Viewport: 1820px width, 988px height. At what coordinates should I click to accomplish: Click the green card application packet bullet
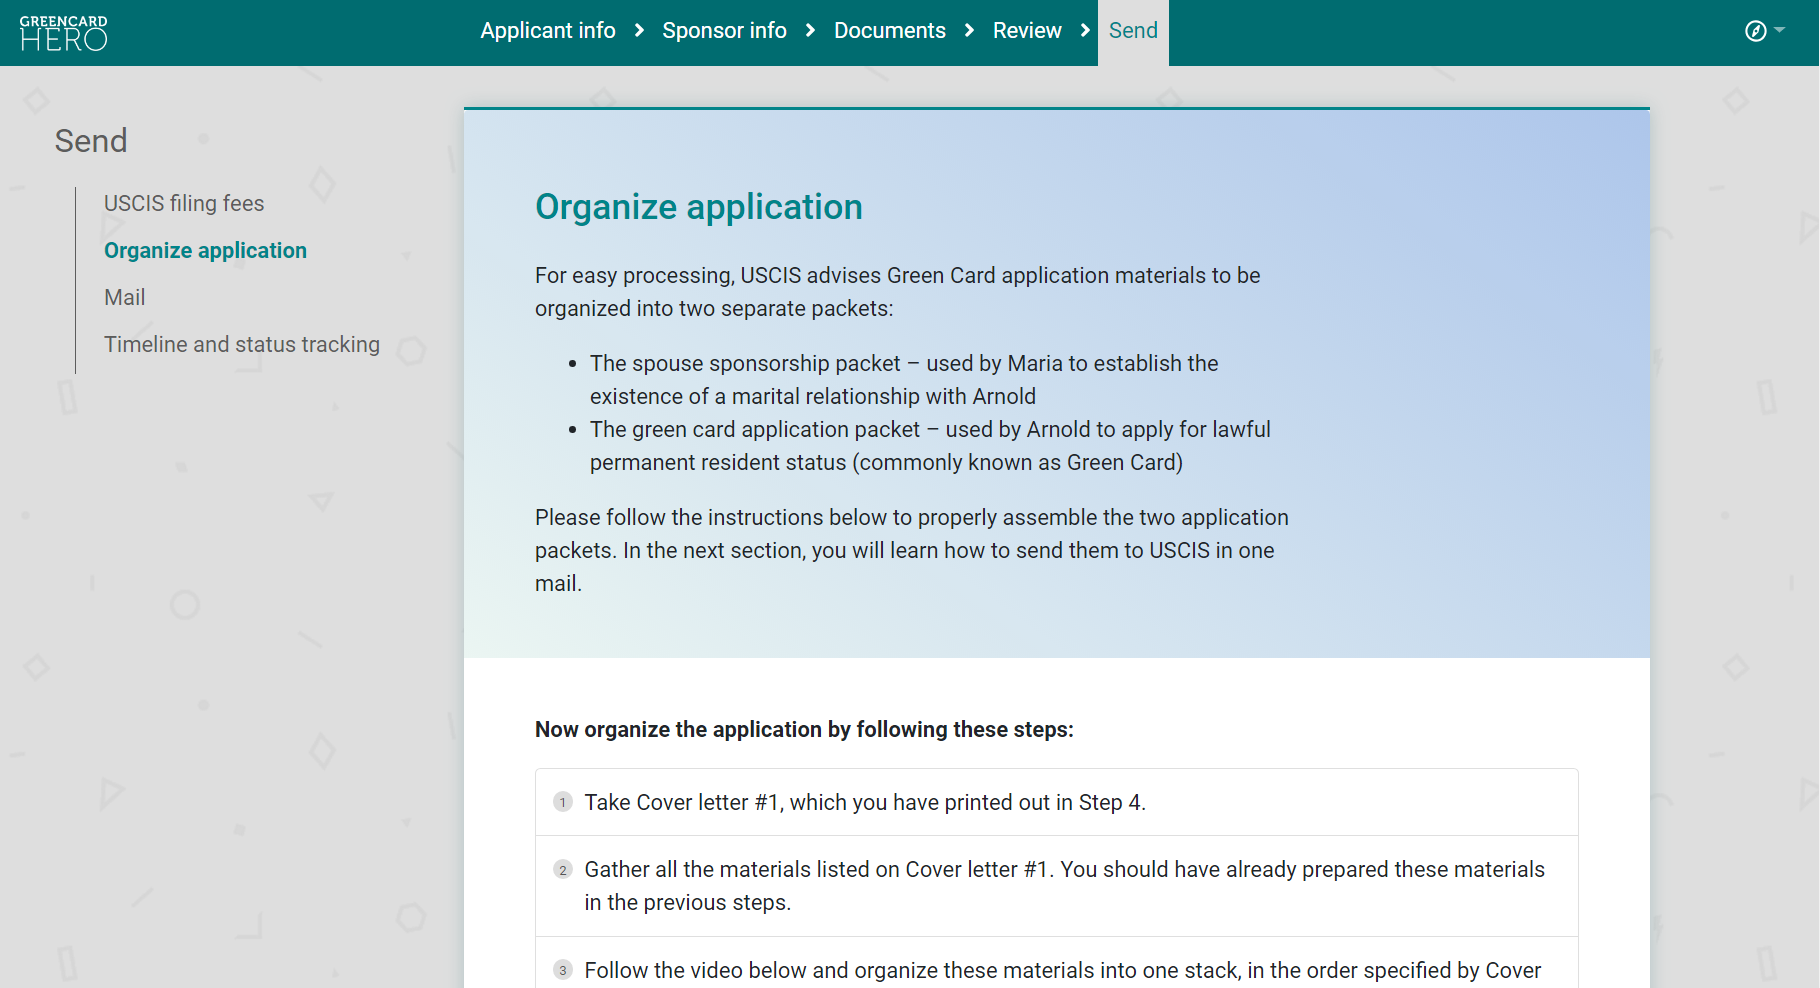[x=930, y=446]
